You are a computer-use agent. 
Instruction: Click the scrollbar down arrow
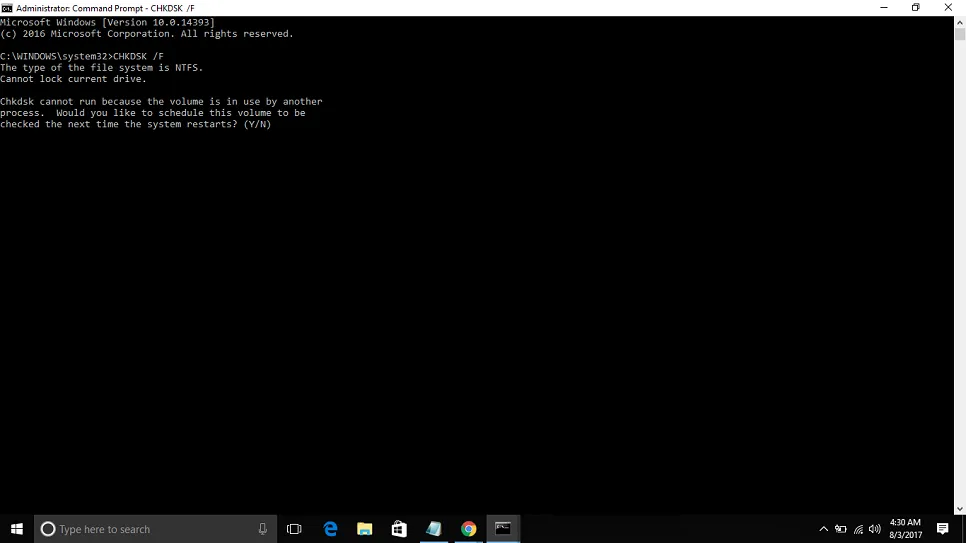[x=960, y=509]
